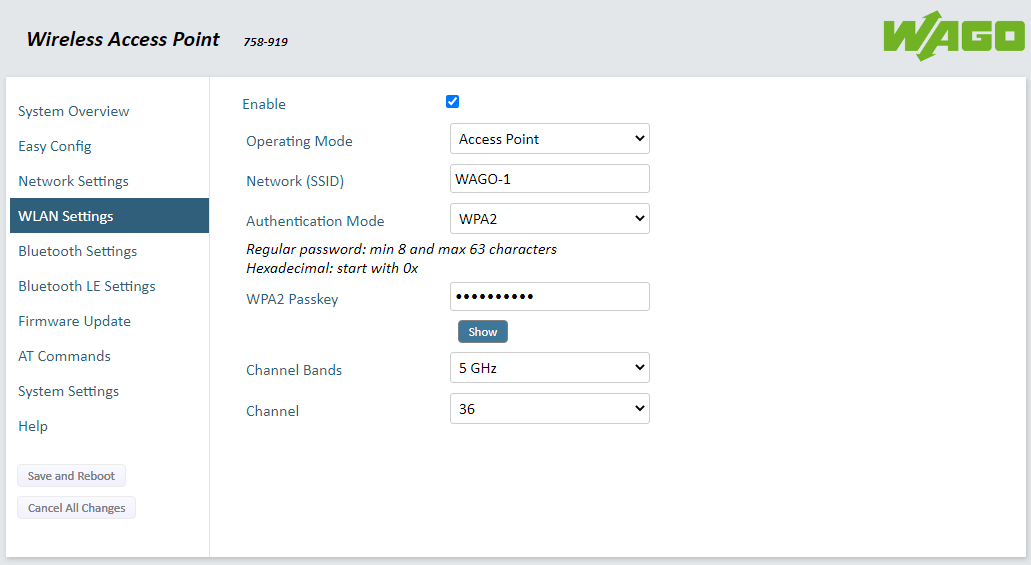Image resolution: width=1031 pixels, height=565 pixels.
Task: Open the Firmware Update page
Action: (74, 321)
